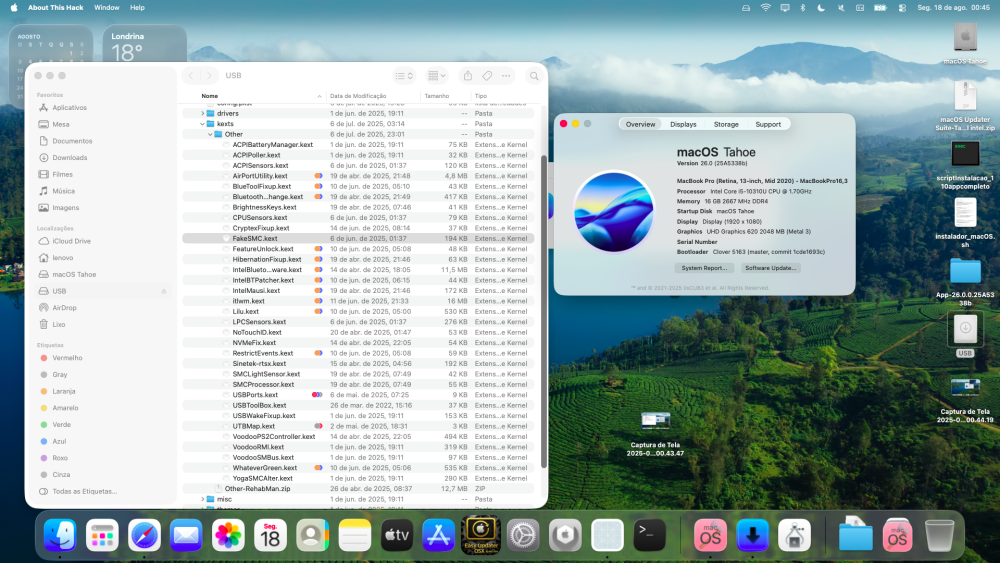The width and height of the screenshot is (1000, 563).
Task: Sort by Data de Modificação column
Action: pyautogui.click(x=358, y=96)
